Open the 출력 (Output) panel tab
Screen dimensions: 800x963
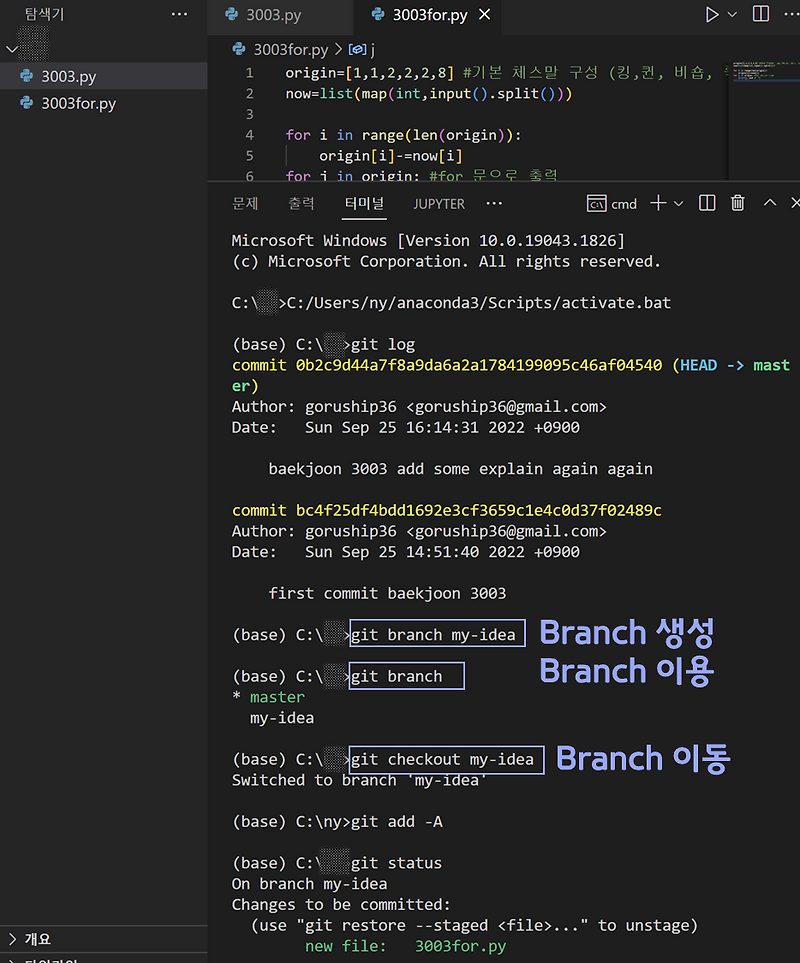[x=301, y=203]
